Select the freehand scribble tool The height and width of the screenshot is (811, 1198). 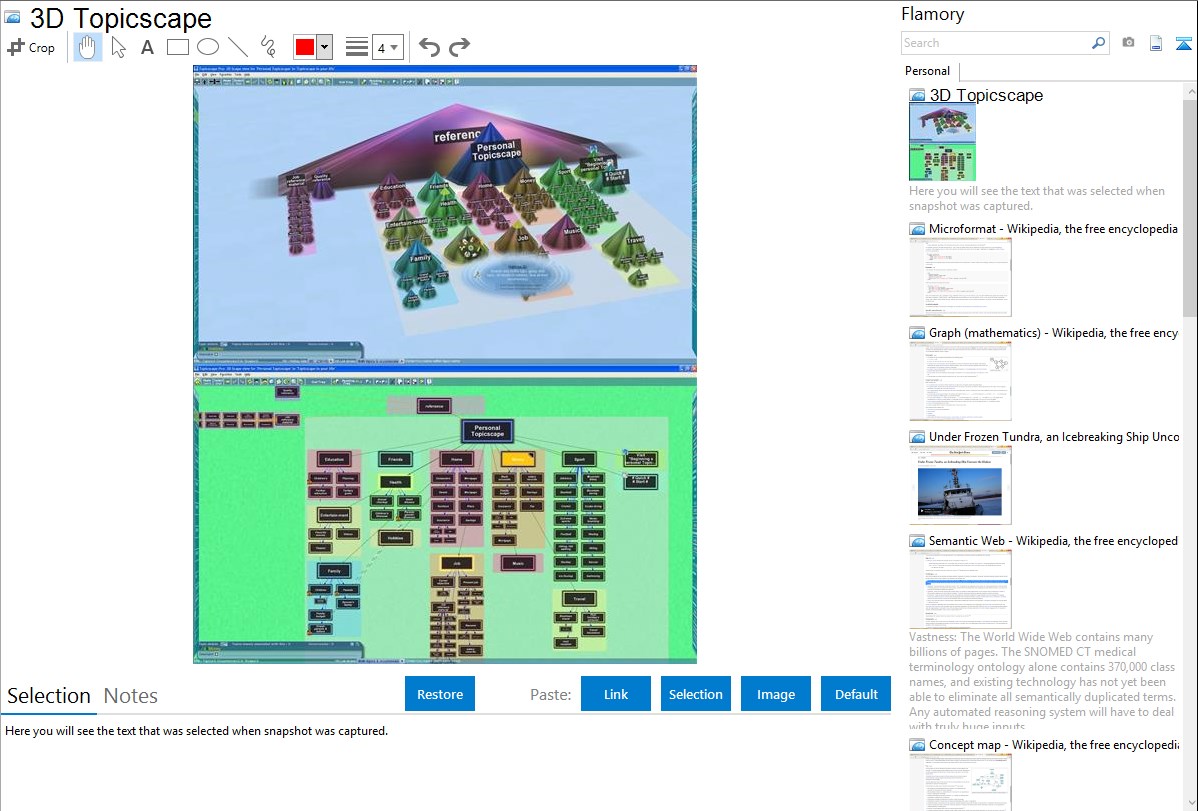[x=268, y=47]
